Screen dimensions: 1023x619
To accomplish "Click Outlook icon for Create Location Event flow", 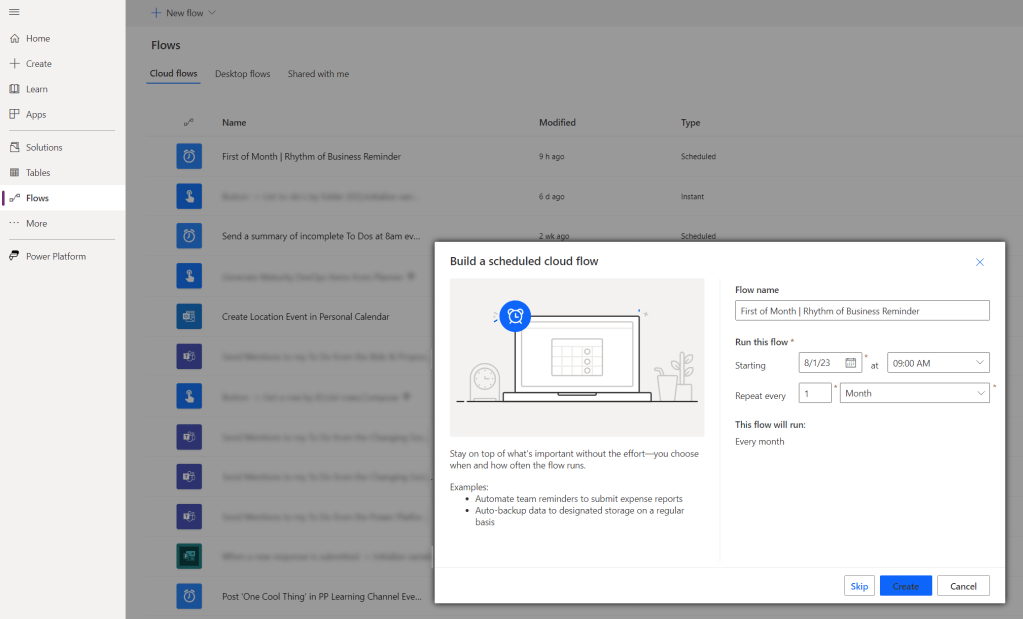I will pos(189,316).
